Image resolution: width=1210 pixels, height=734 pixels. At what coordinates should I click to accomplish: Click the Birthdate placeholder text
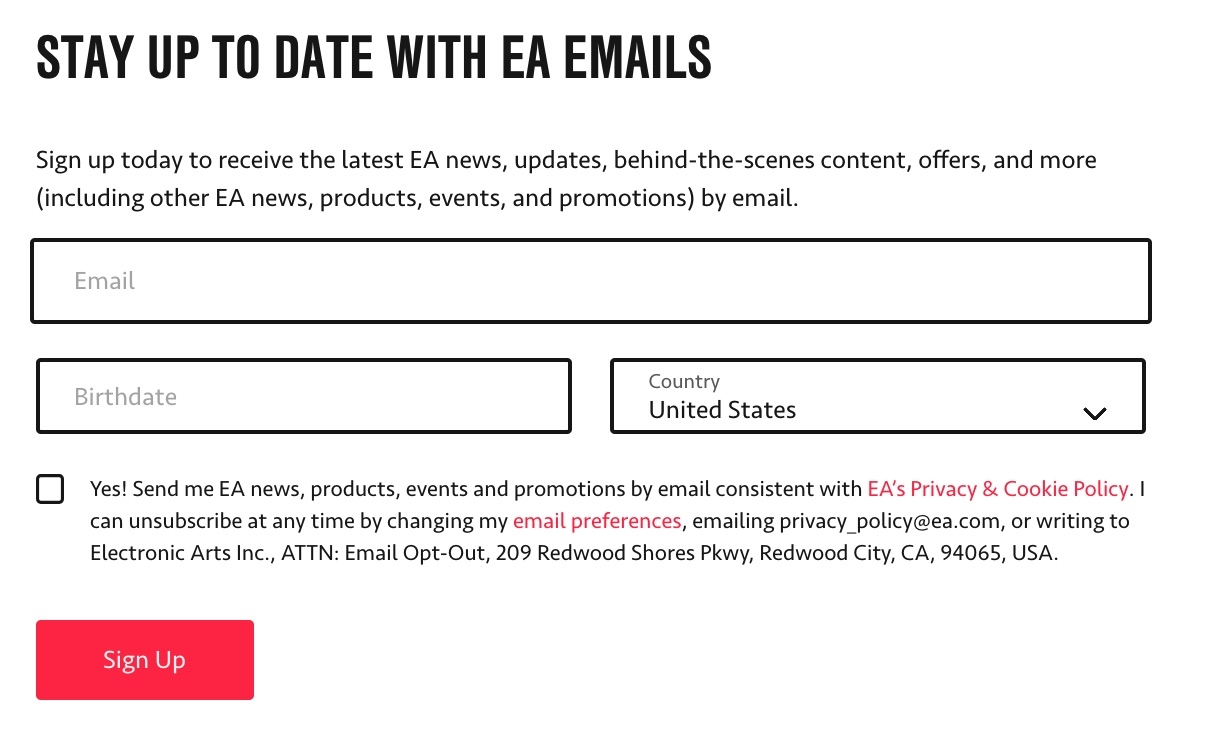126,396
